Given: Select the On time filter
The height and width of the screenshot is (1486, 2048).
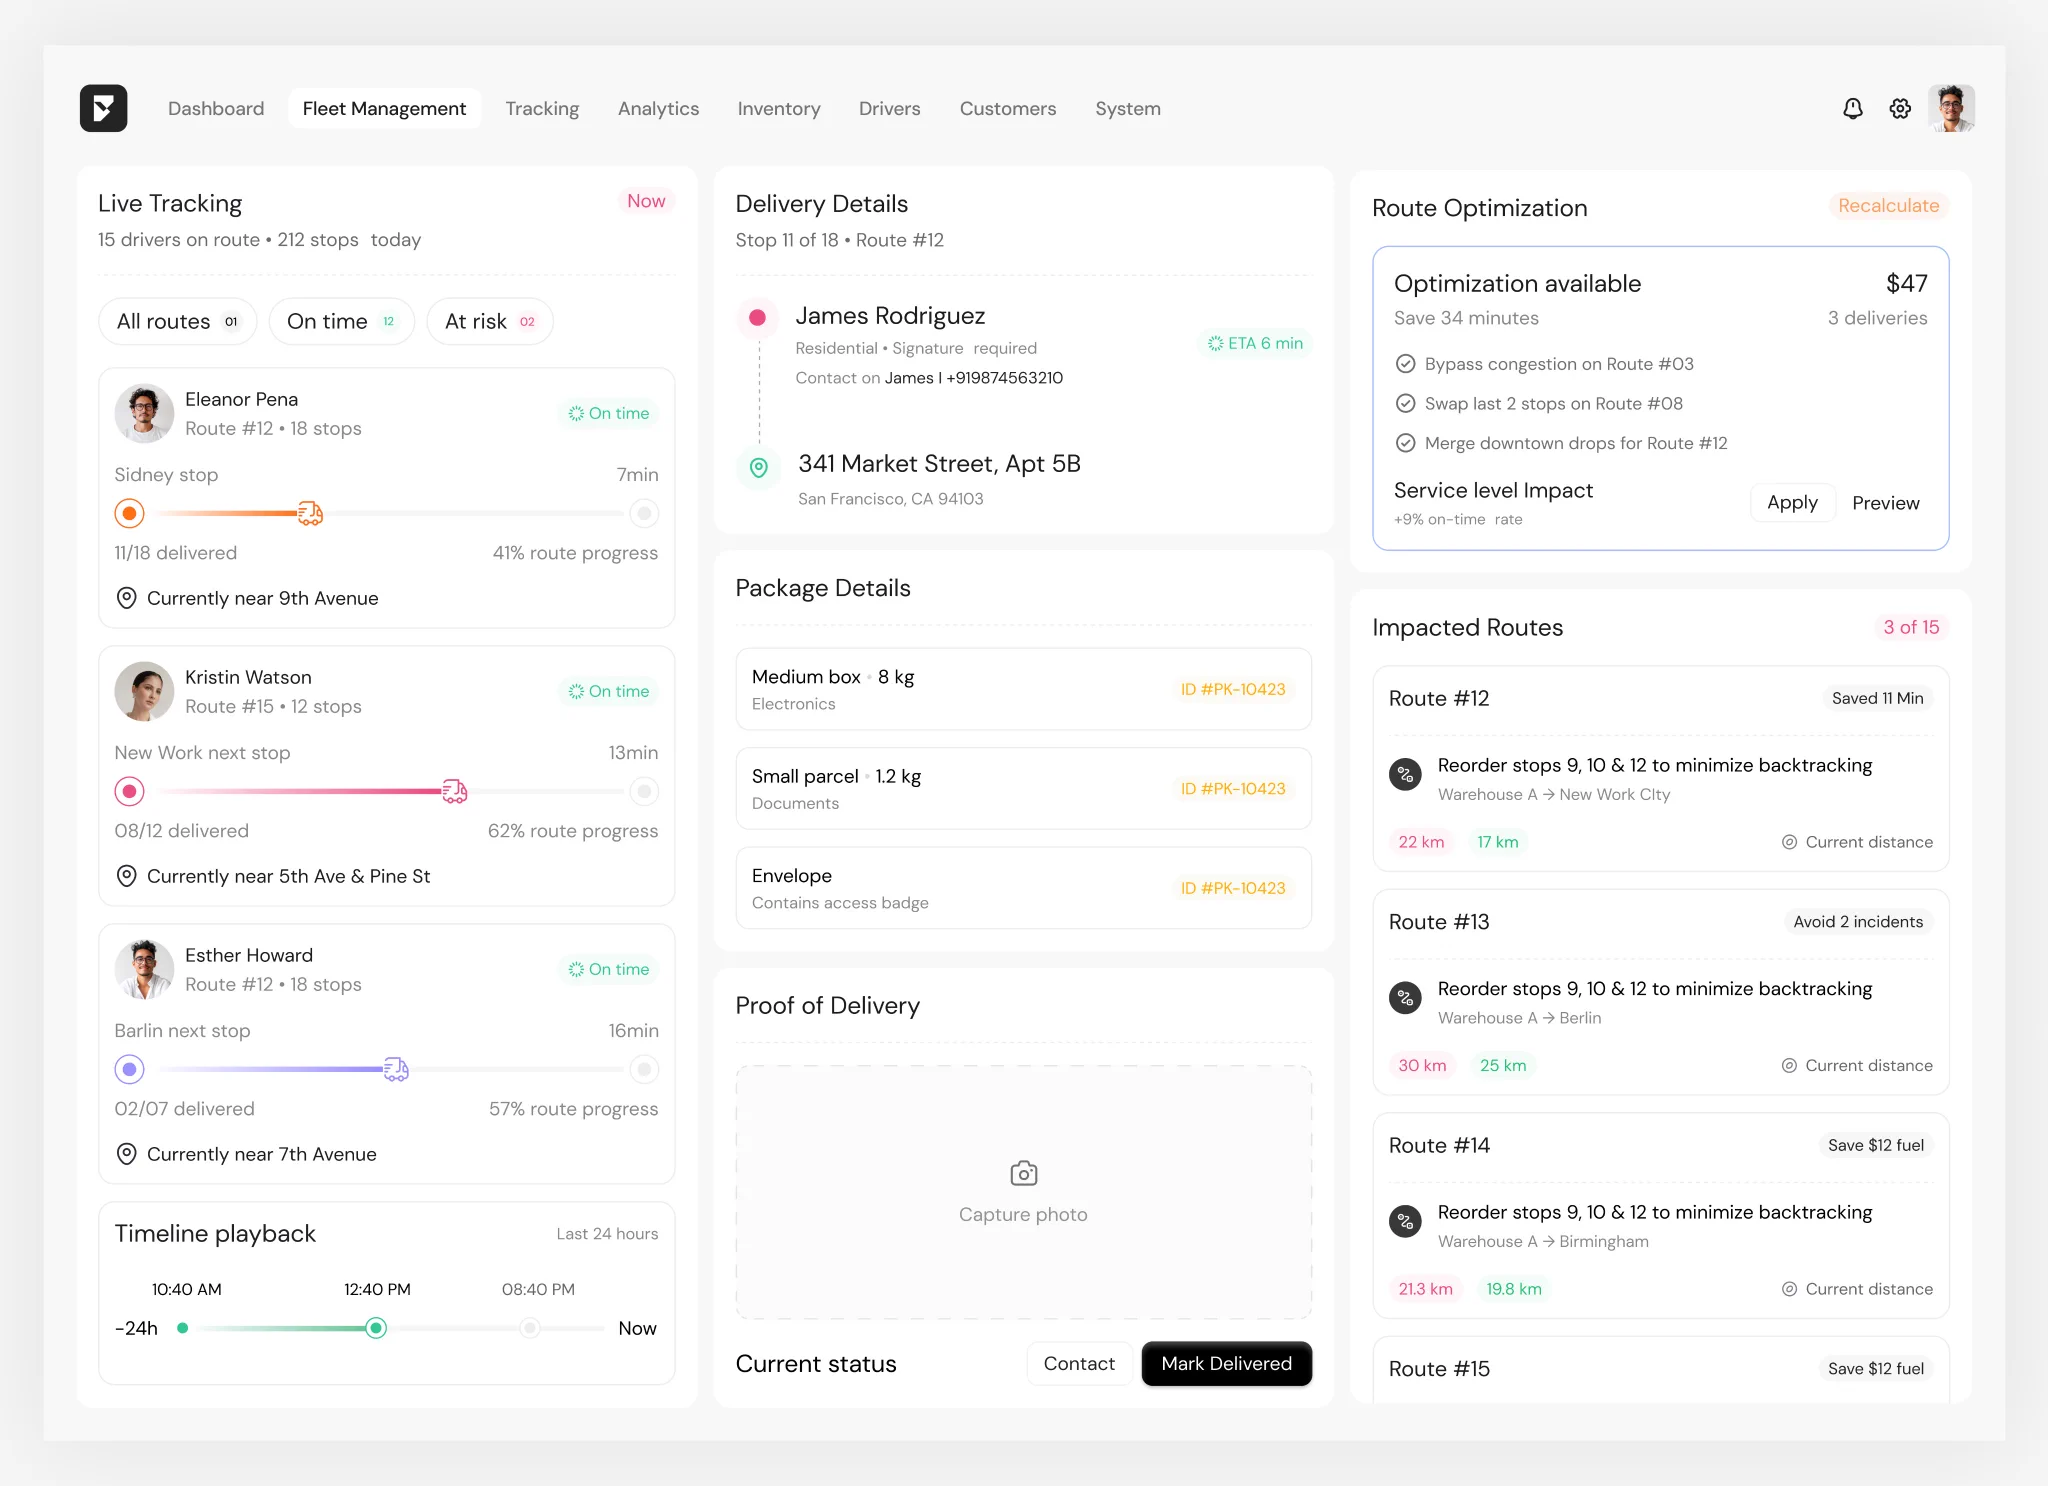Looking at the screenshot, I should tap(341, 321).
